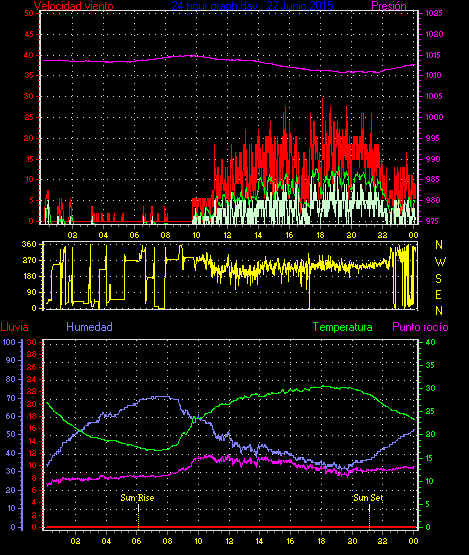Click the 24 hour graph date title
Screen dimensions: 469x555
coord(252,5)
